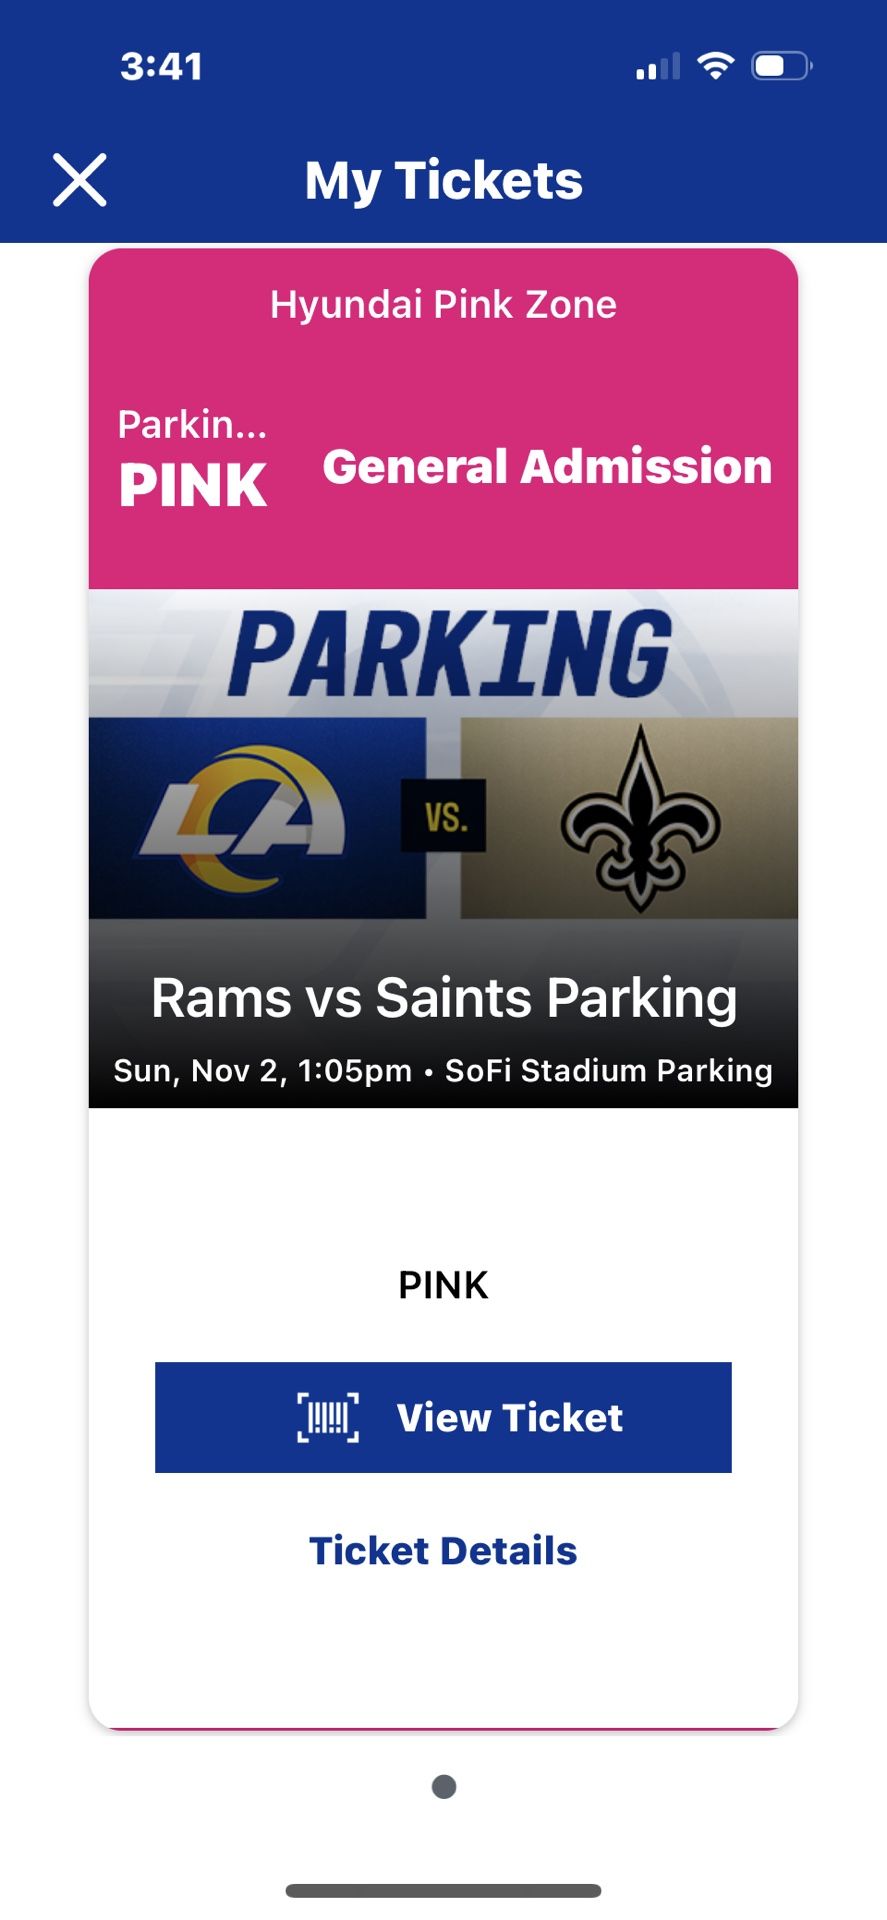Image resolution: width=887 pixels, height=1920 pixels.
Task: Tap the VS. badge between team logos
Action: click(441, 815)
